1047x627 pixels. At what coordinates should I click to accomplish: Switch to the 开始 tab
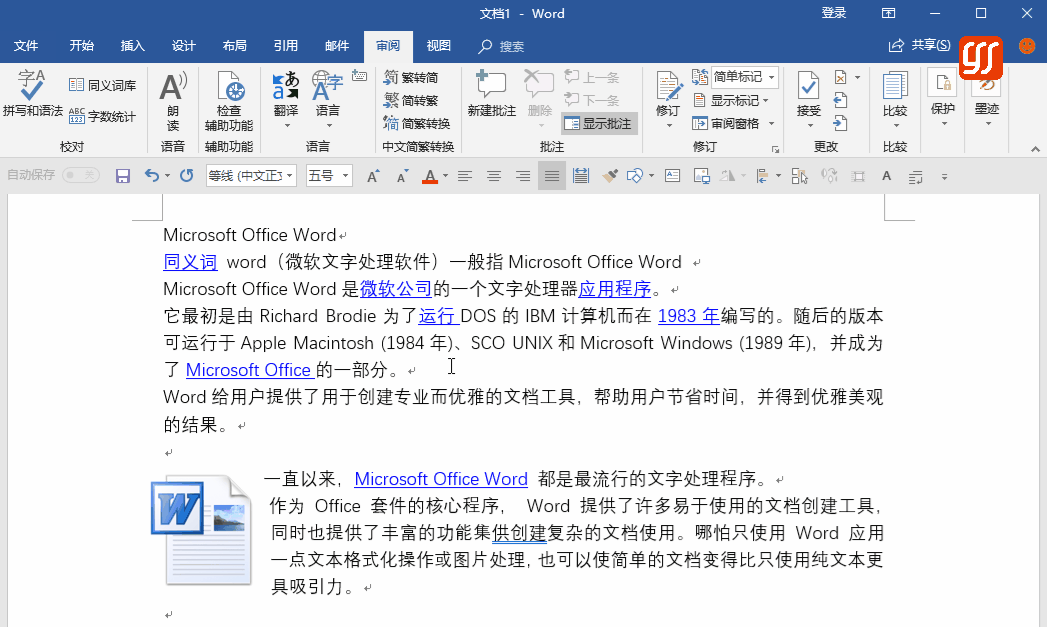tap(81, 45)
